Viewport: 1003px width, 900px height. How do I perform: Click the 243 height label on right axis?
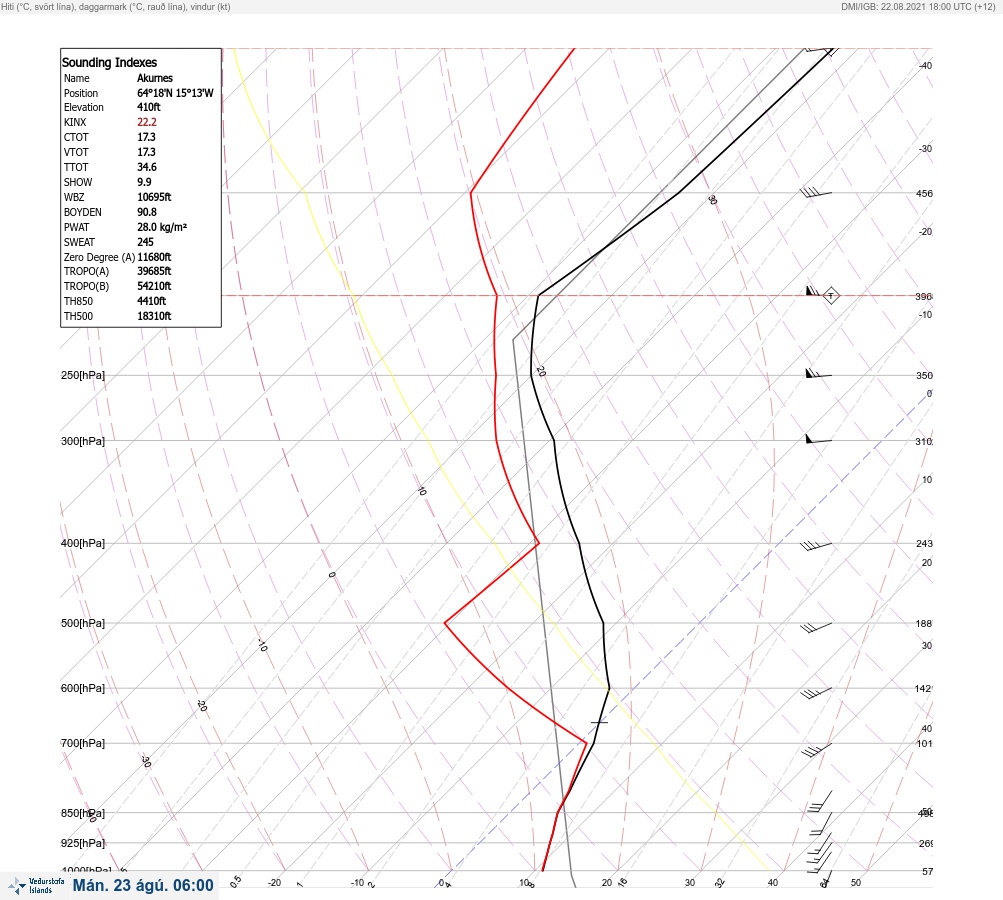[924, 544]
